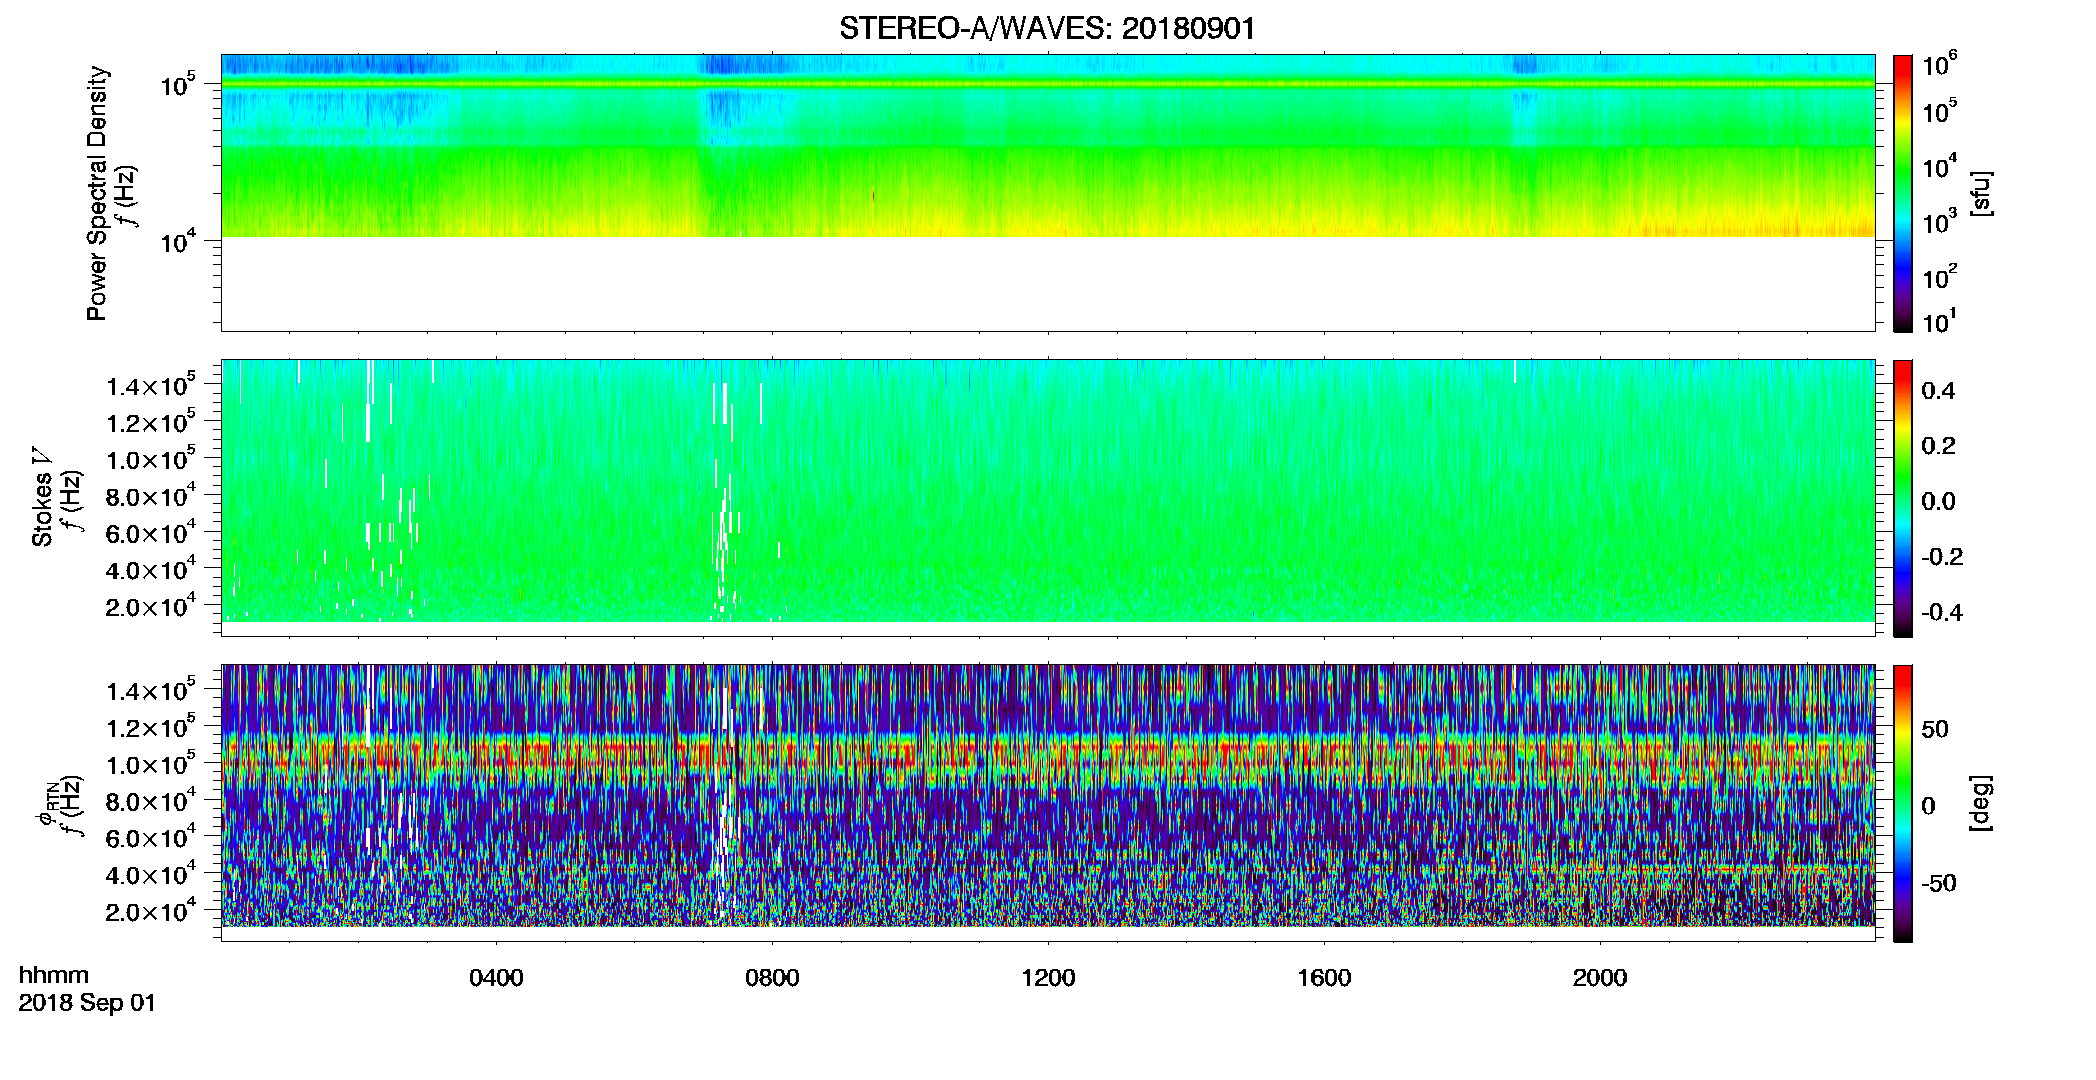Image resolution: width=2096 pixels, height=1080 pixels.
Task: Click the 2018 Sep 01 date label
Action: pyautogui.click(x=87, y=1003)
